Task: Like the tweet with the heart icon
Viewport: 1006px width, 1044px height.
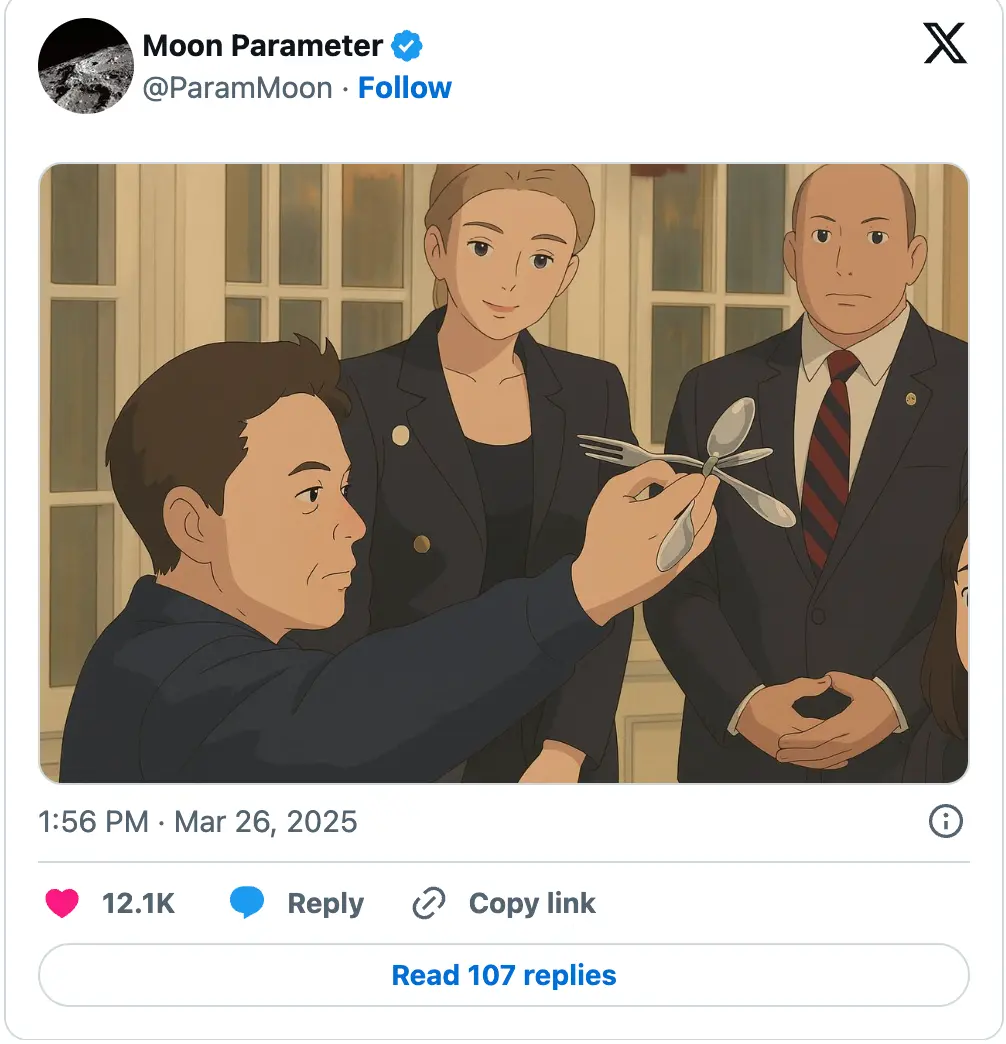Action: [x=62, y=904]
